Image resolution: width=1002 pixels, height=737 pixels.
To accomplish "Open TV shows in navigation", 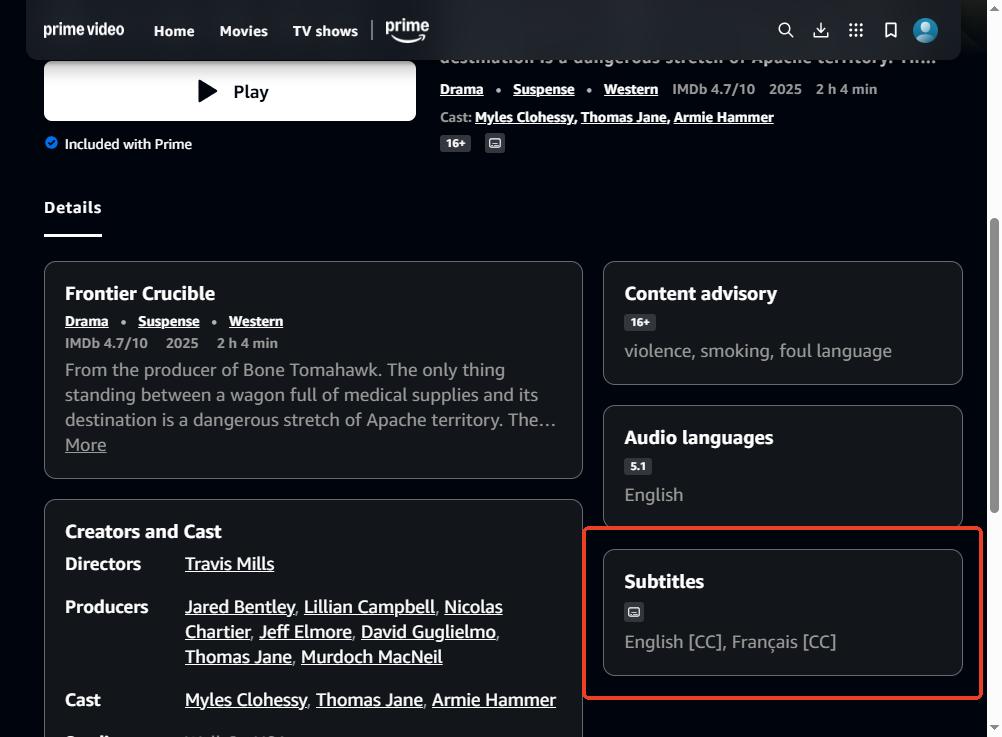I will (x=325, y=31).
